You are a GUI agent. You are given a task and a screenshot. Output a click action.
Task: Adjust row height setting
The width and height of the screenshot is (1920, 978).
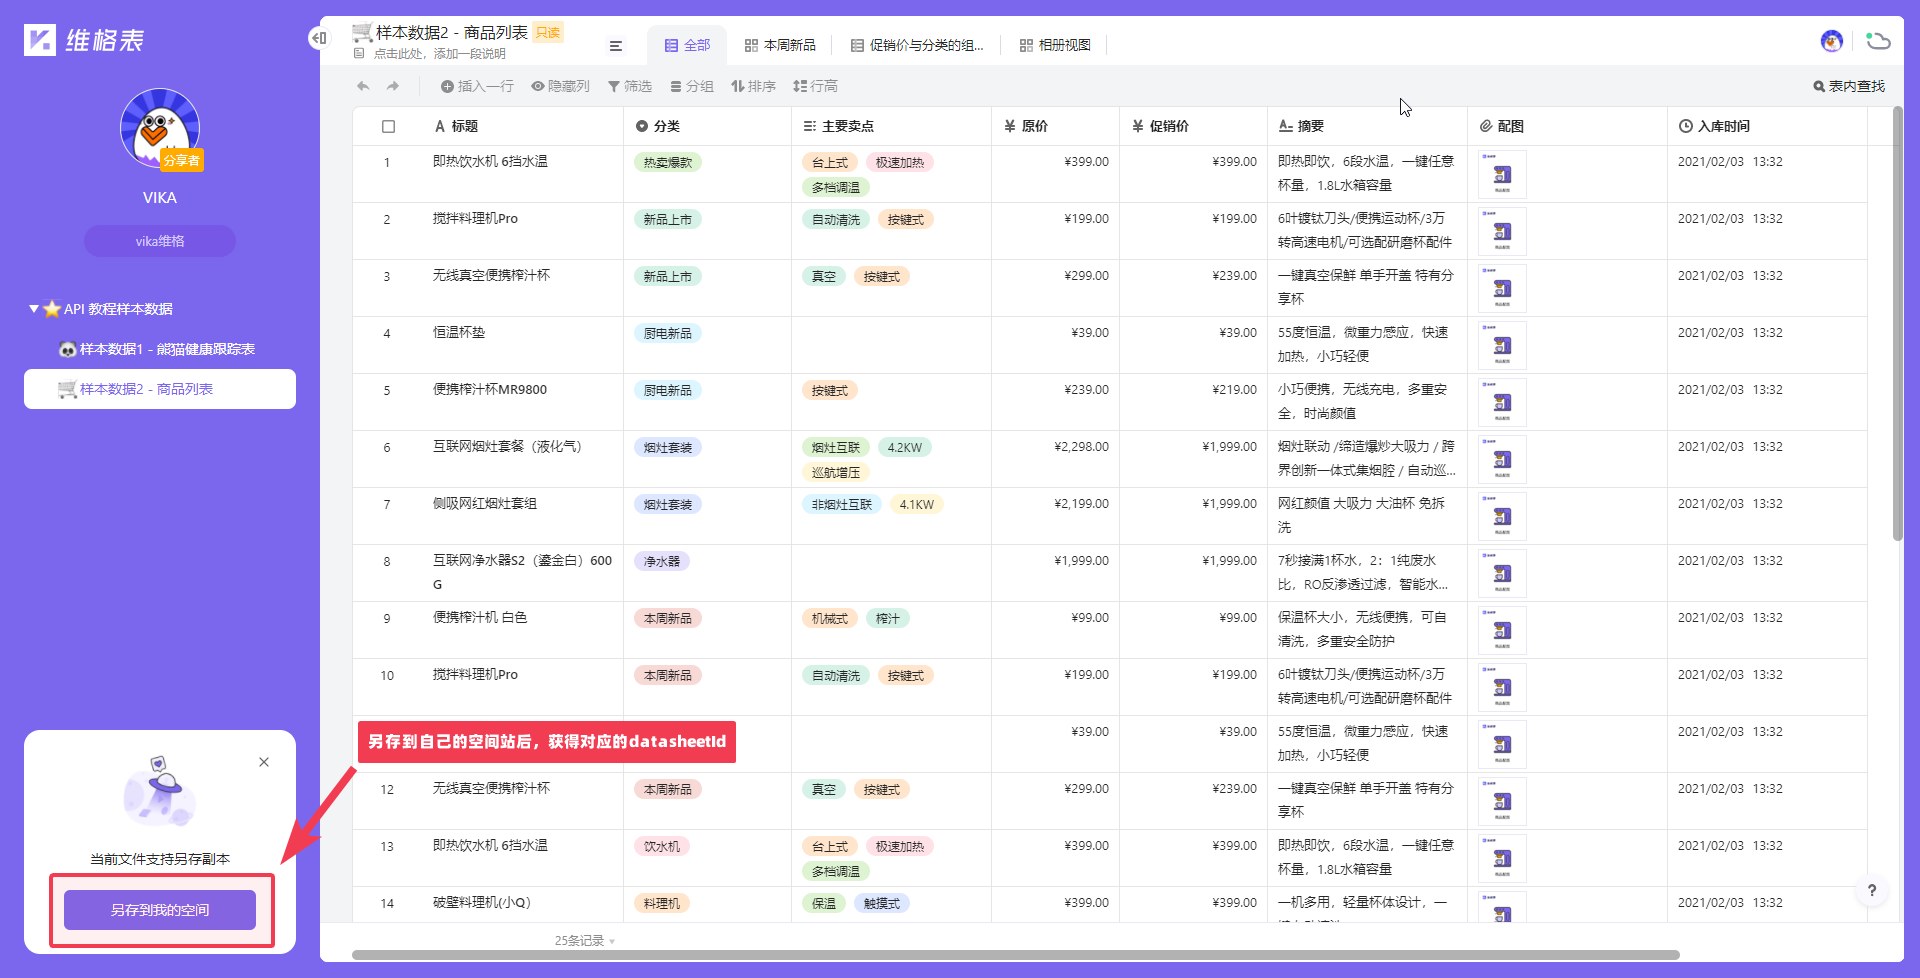[815, 86]
